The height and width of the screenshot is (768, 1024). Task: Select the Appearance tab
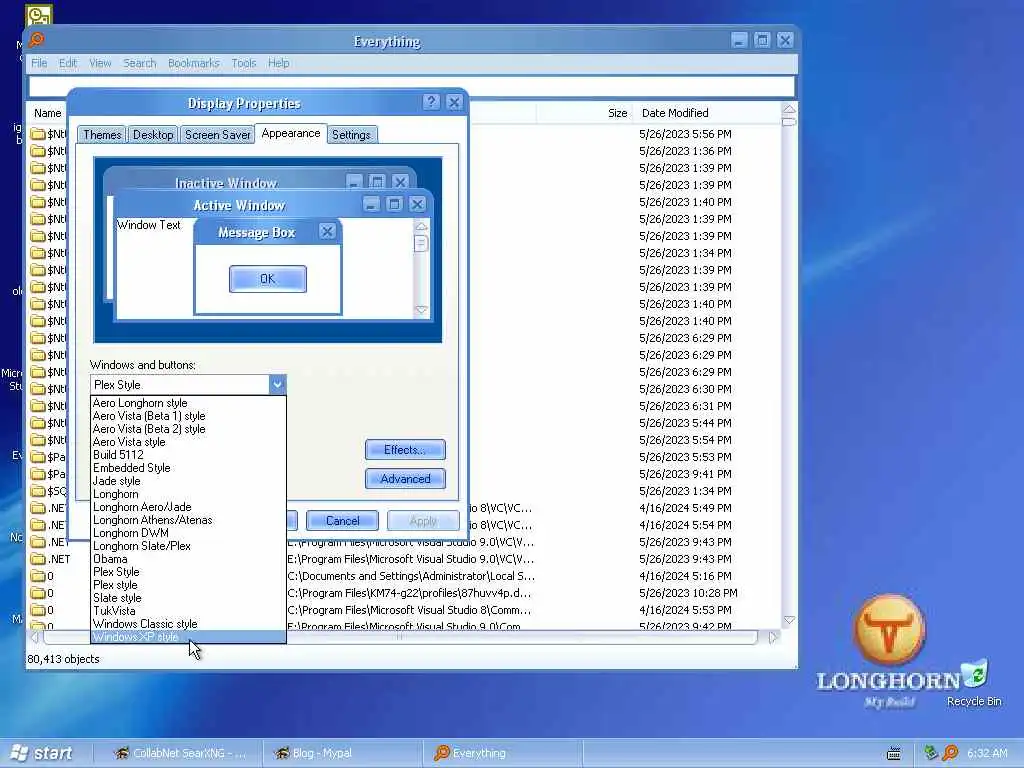[291, 133]
